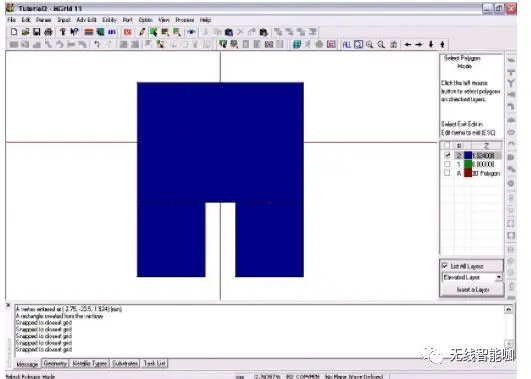Screen dimensions: 531x379
Task: Click the Y-junction icon in right toolbar
Action: tap(511, 83)
